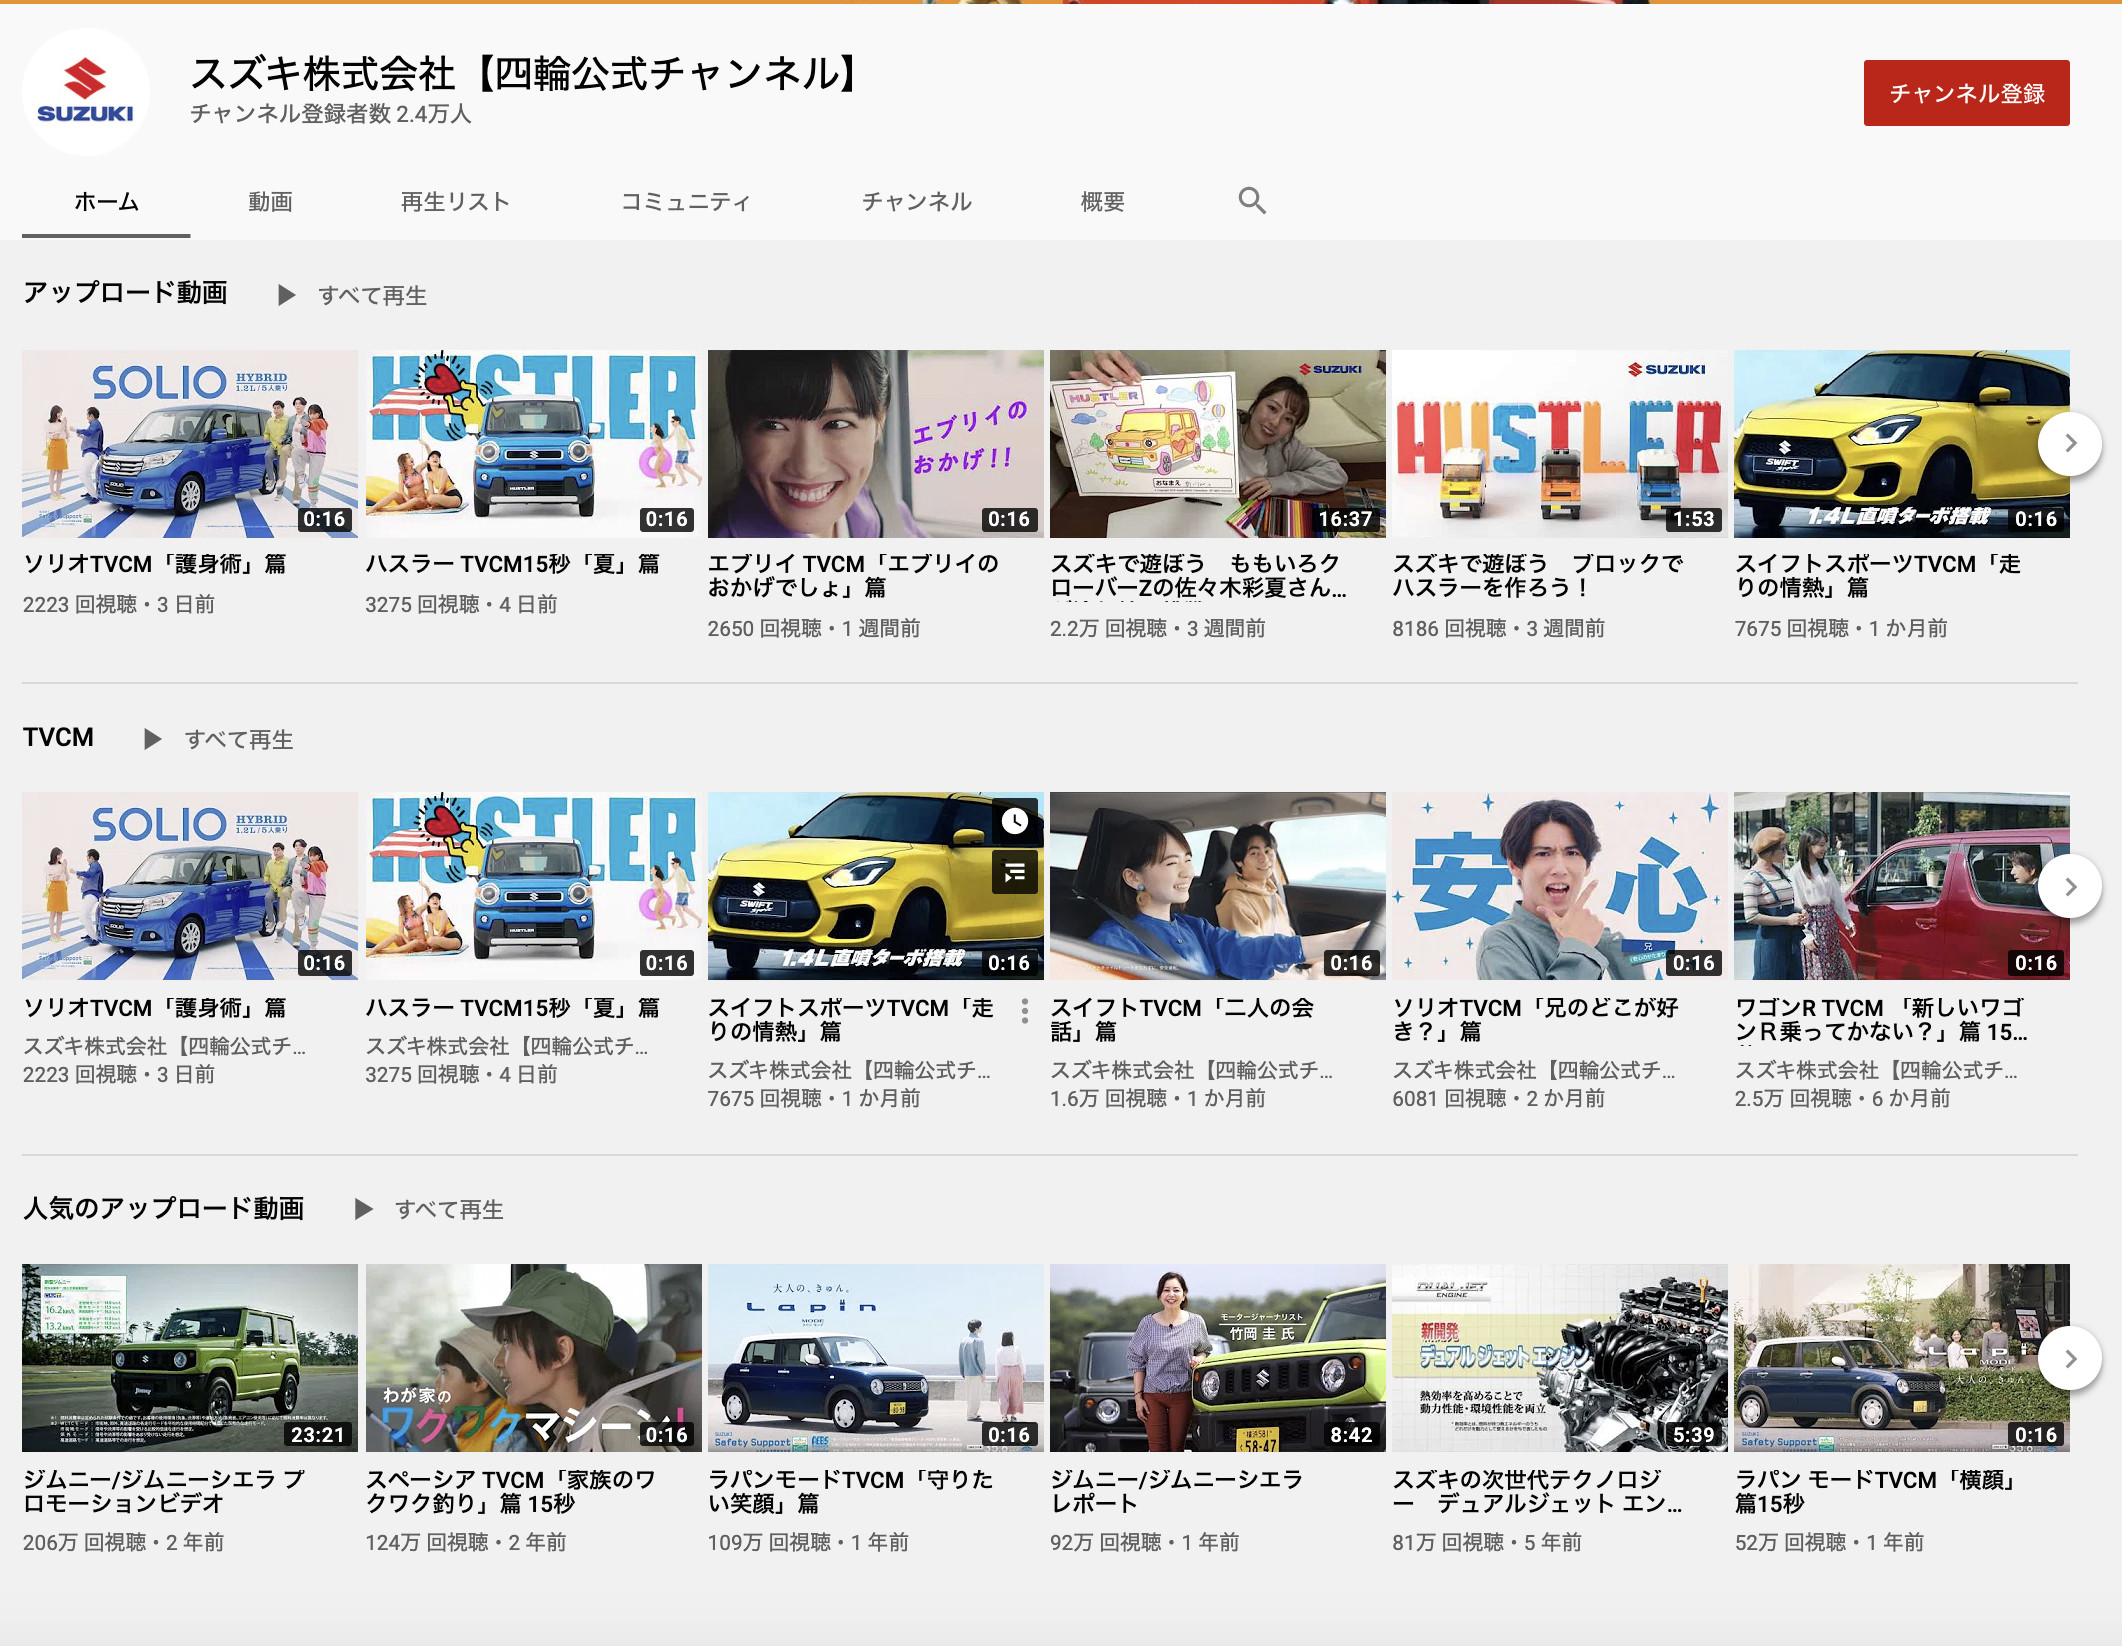Switch to the 概要 tab
Viewport: 2122px width, 1646px height.
[x=1102, y=201]
